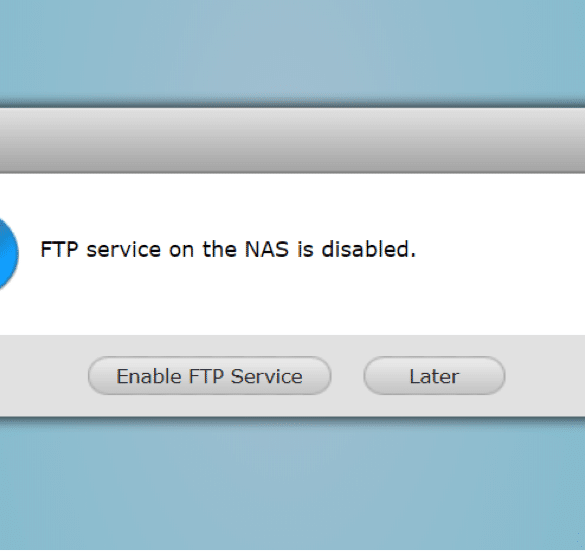Click the blue desktop background below the dialog

pos(292,485)
